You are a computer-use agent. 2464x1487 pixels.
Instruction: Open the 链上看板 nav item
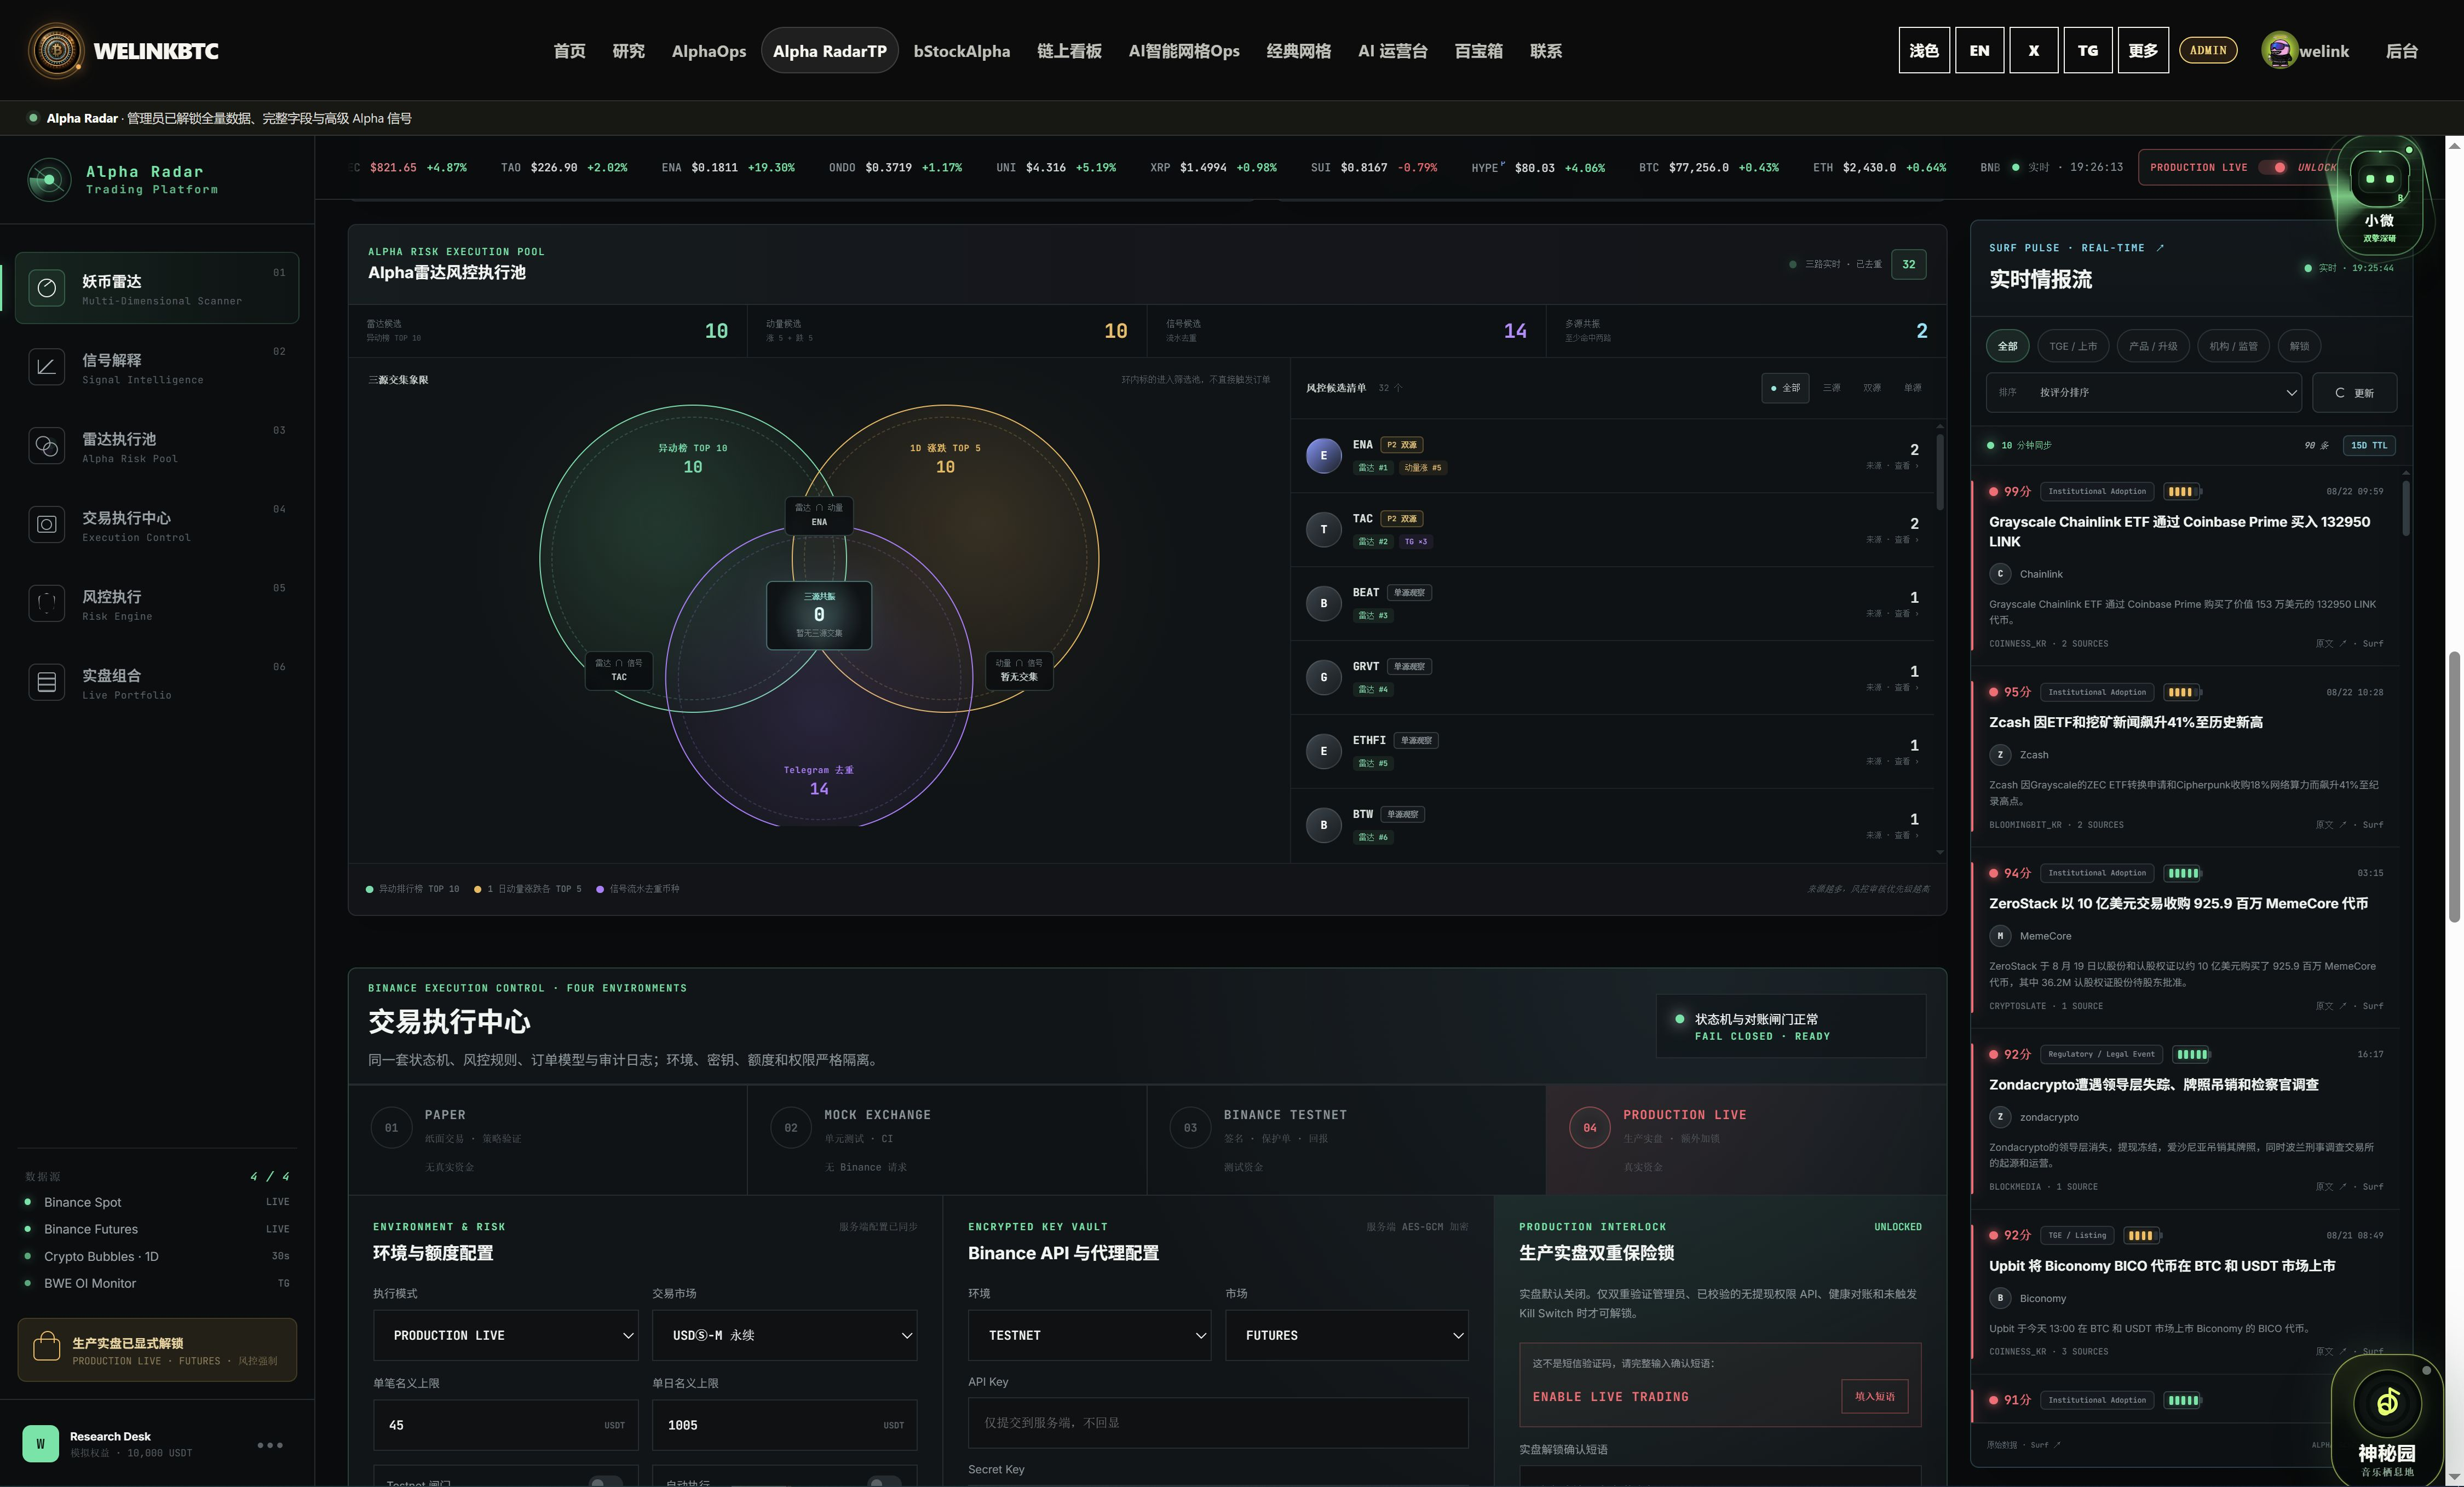coord(1069,51)
